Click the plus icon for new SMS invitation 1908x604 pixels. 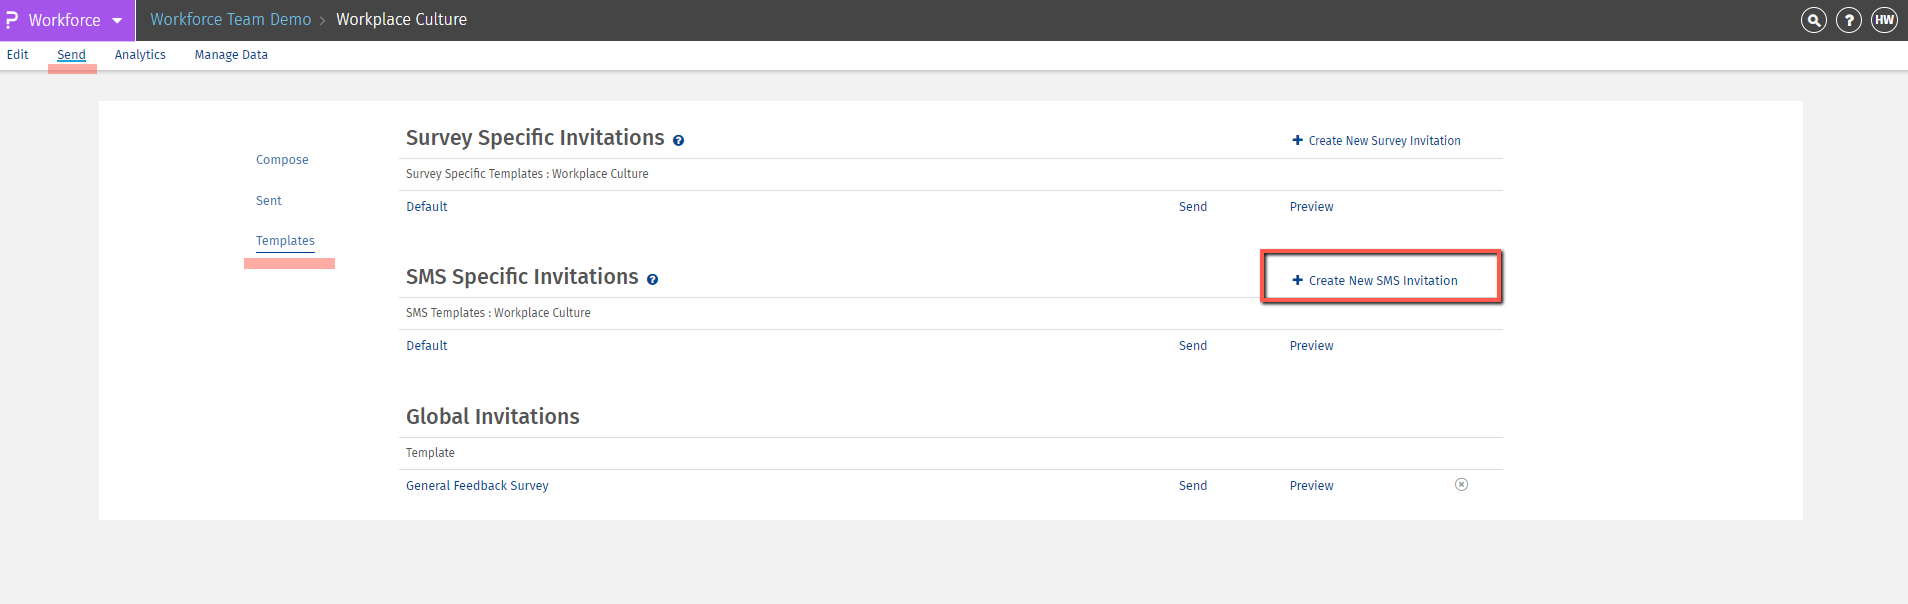[x=1297, y=281]
